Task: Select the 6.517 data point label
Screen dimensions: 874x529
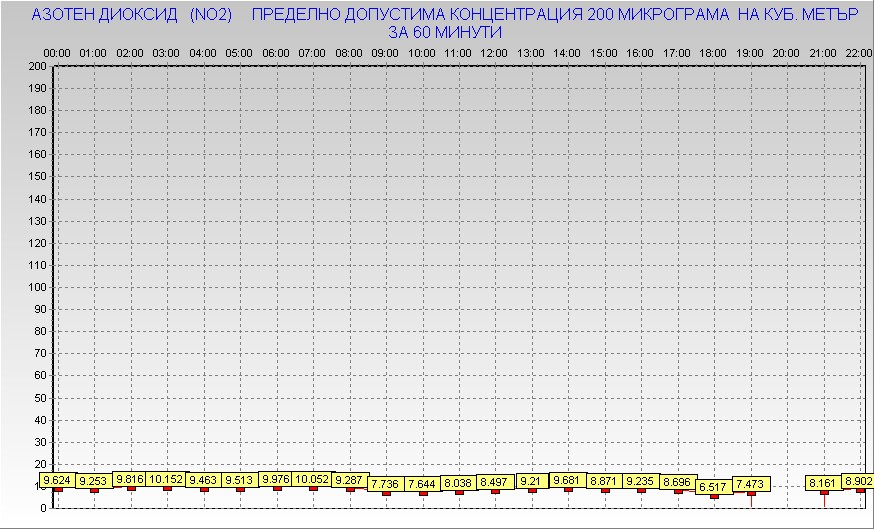Action: tap(713, 487)
